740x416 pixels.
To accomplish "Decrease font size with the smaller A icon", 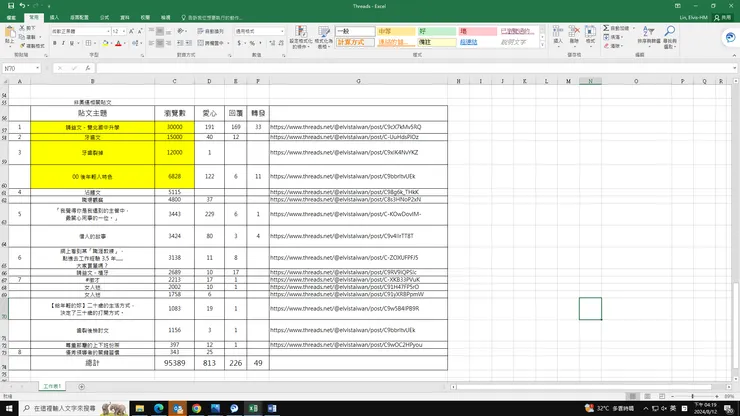I will click(x=140, y=31).
